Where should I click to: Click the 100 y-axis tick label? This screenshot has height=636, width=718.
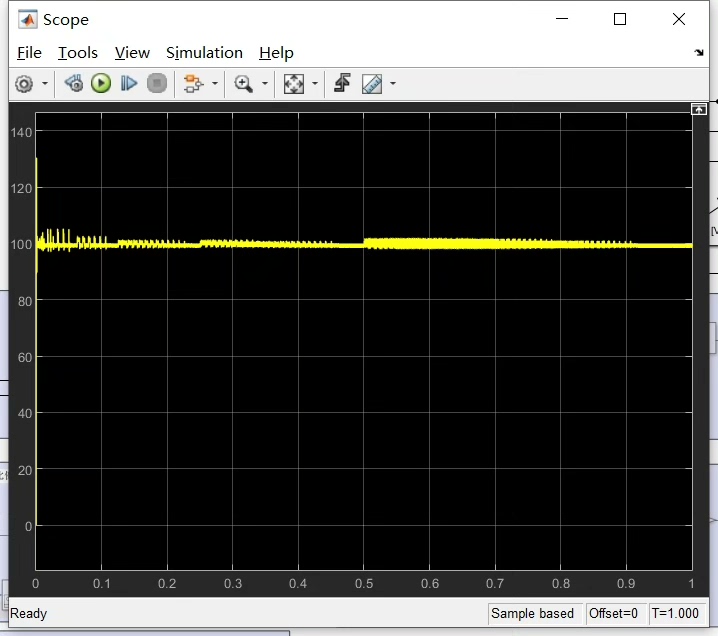pyautogui.click(x=22, y=245)
